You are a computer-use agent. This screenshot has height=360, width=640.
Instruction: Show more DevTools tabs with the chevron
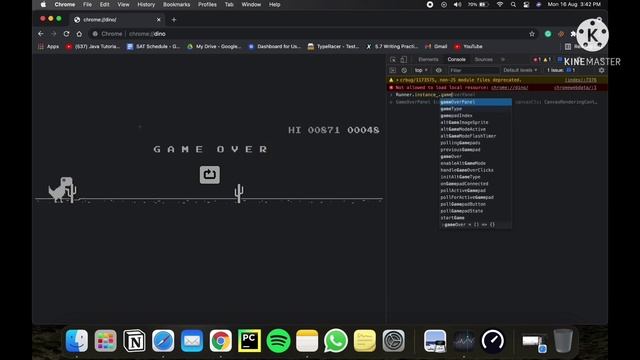tap(503, 60)
